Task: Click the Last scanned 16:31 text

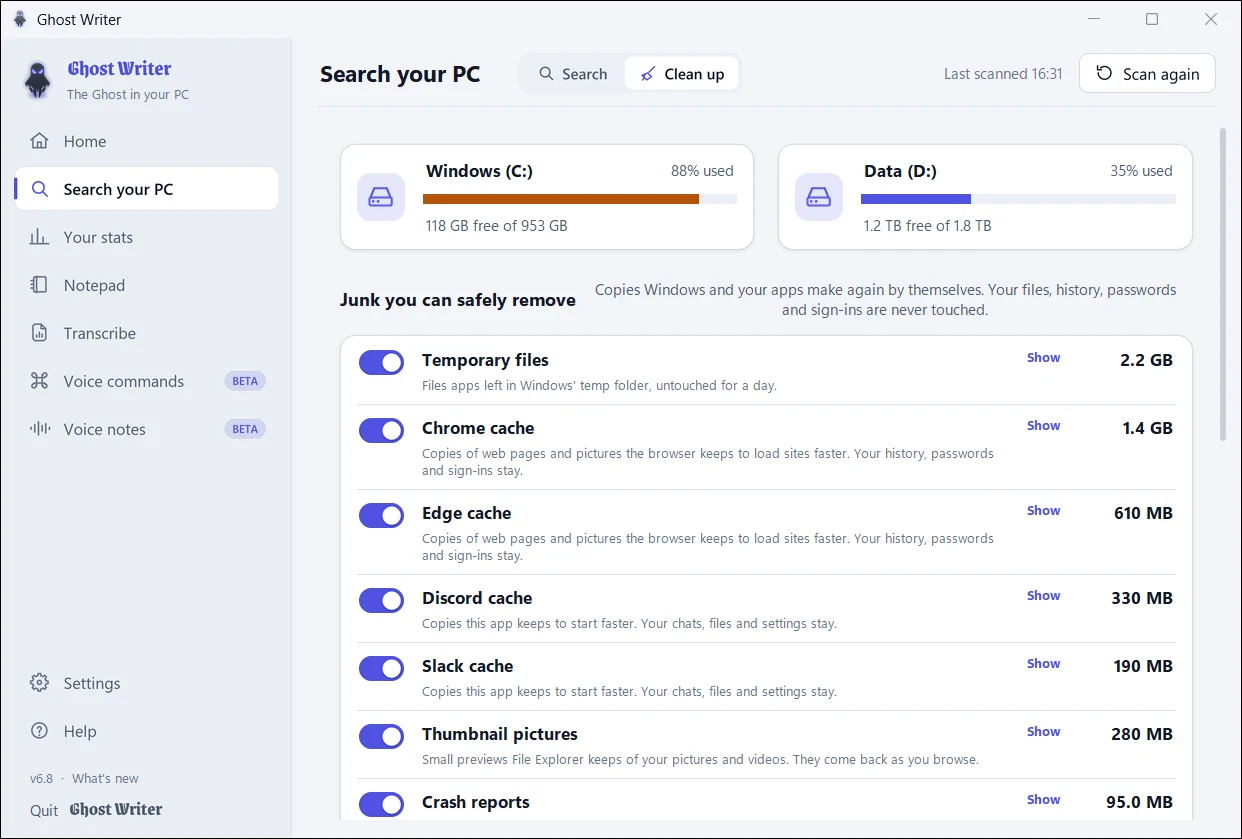Action: [x=1003, y=74]
